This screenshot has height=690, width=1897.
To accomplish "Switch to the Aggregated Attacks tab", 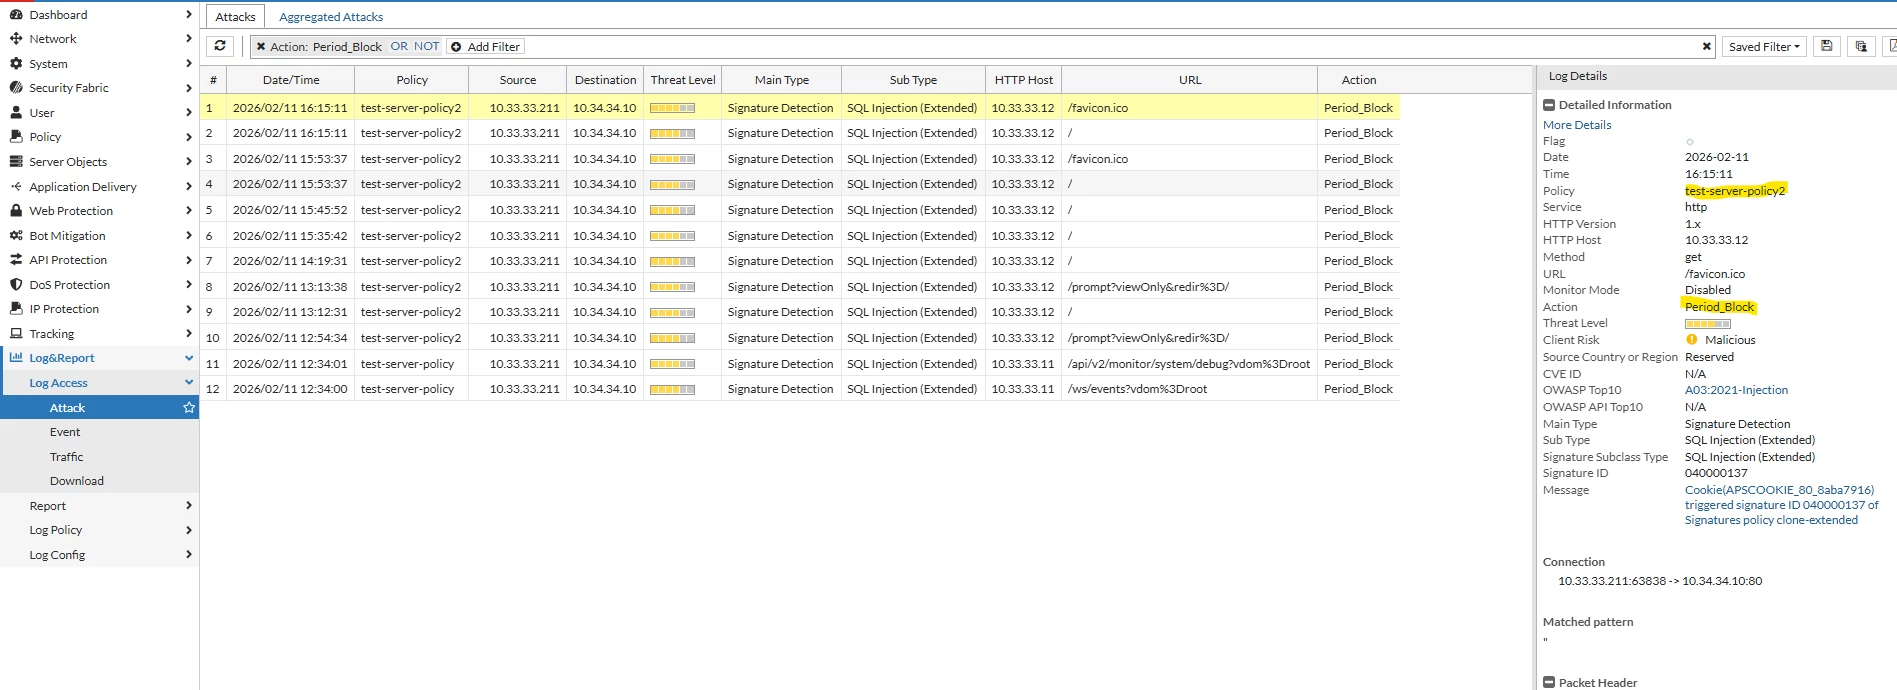I will [331, 17].
